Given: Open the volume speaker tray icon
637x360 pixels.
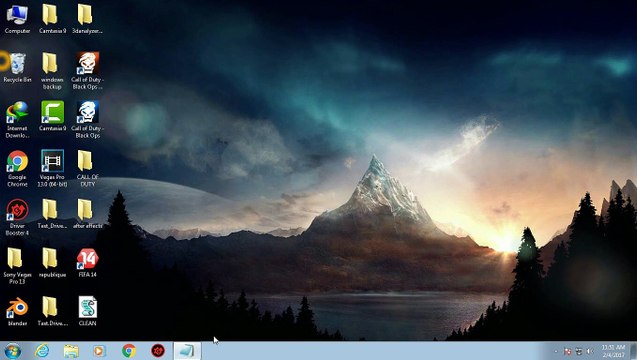Looking at the screenshot, I should tap(590, 351).
